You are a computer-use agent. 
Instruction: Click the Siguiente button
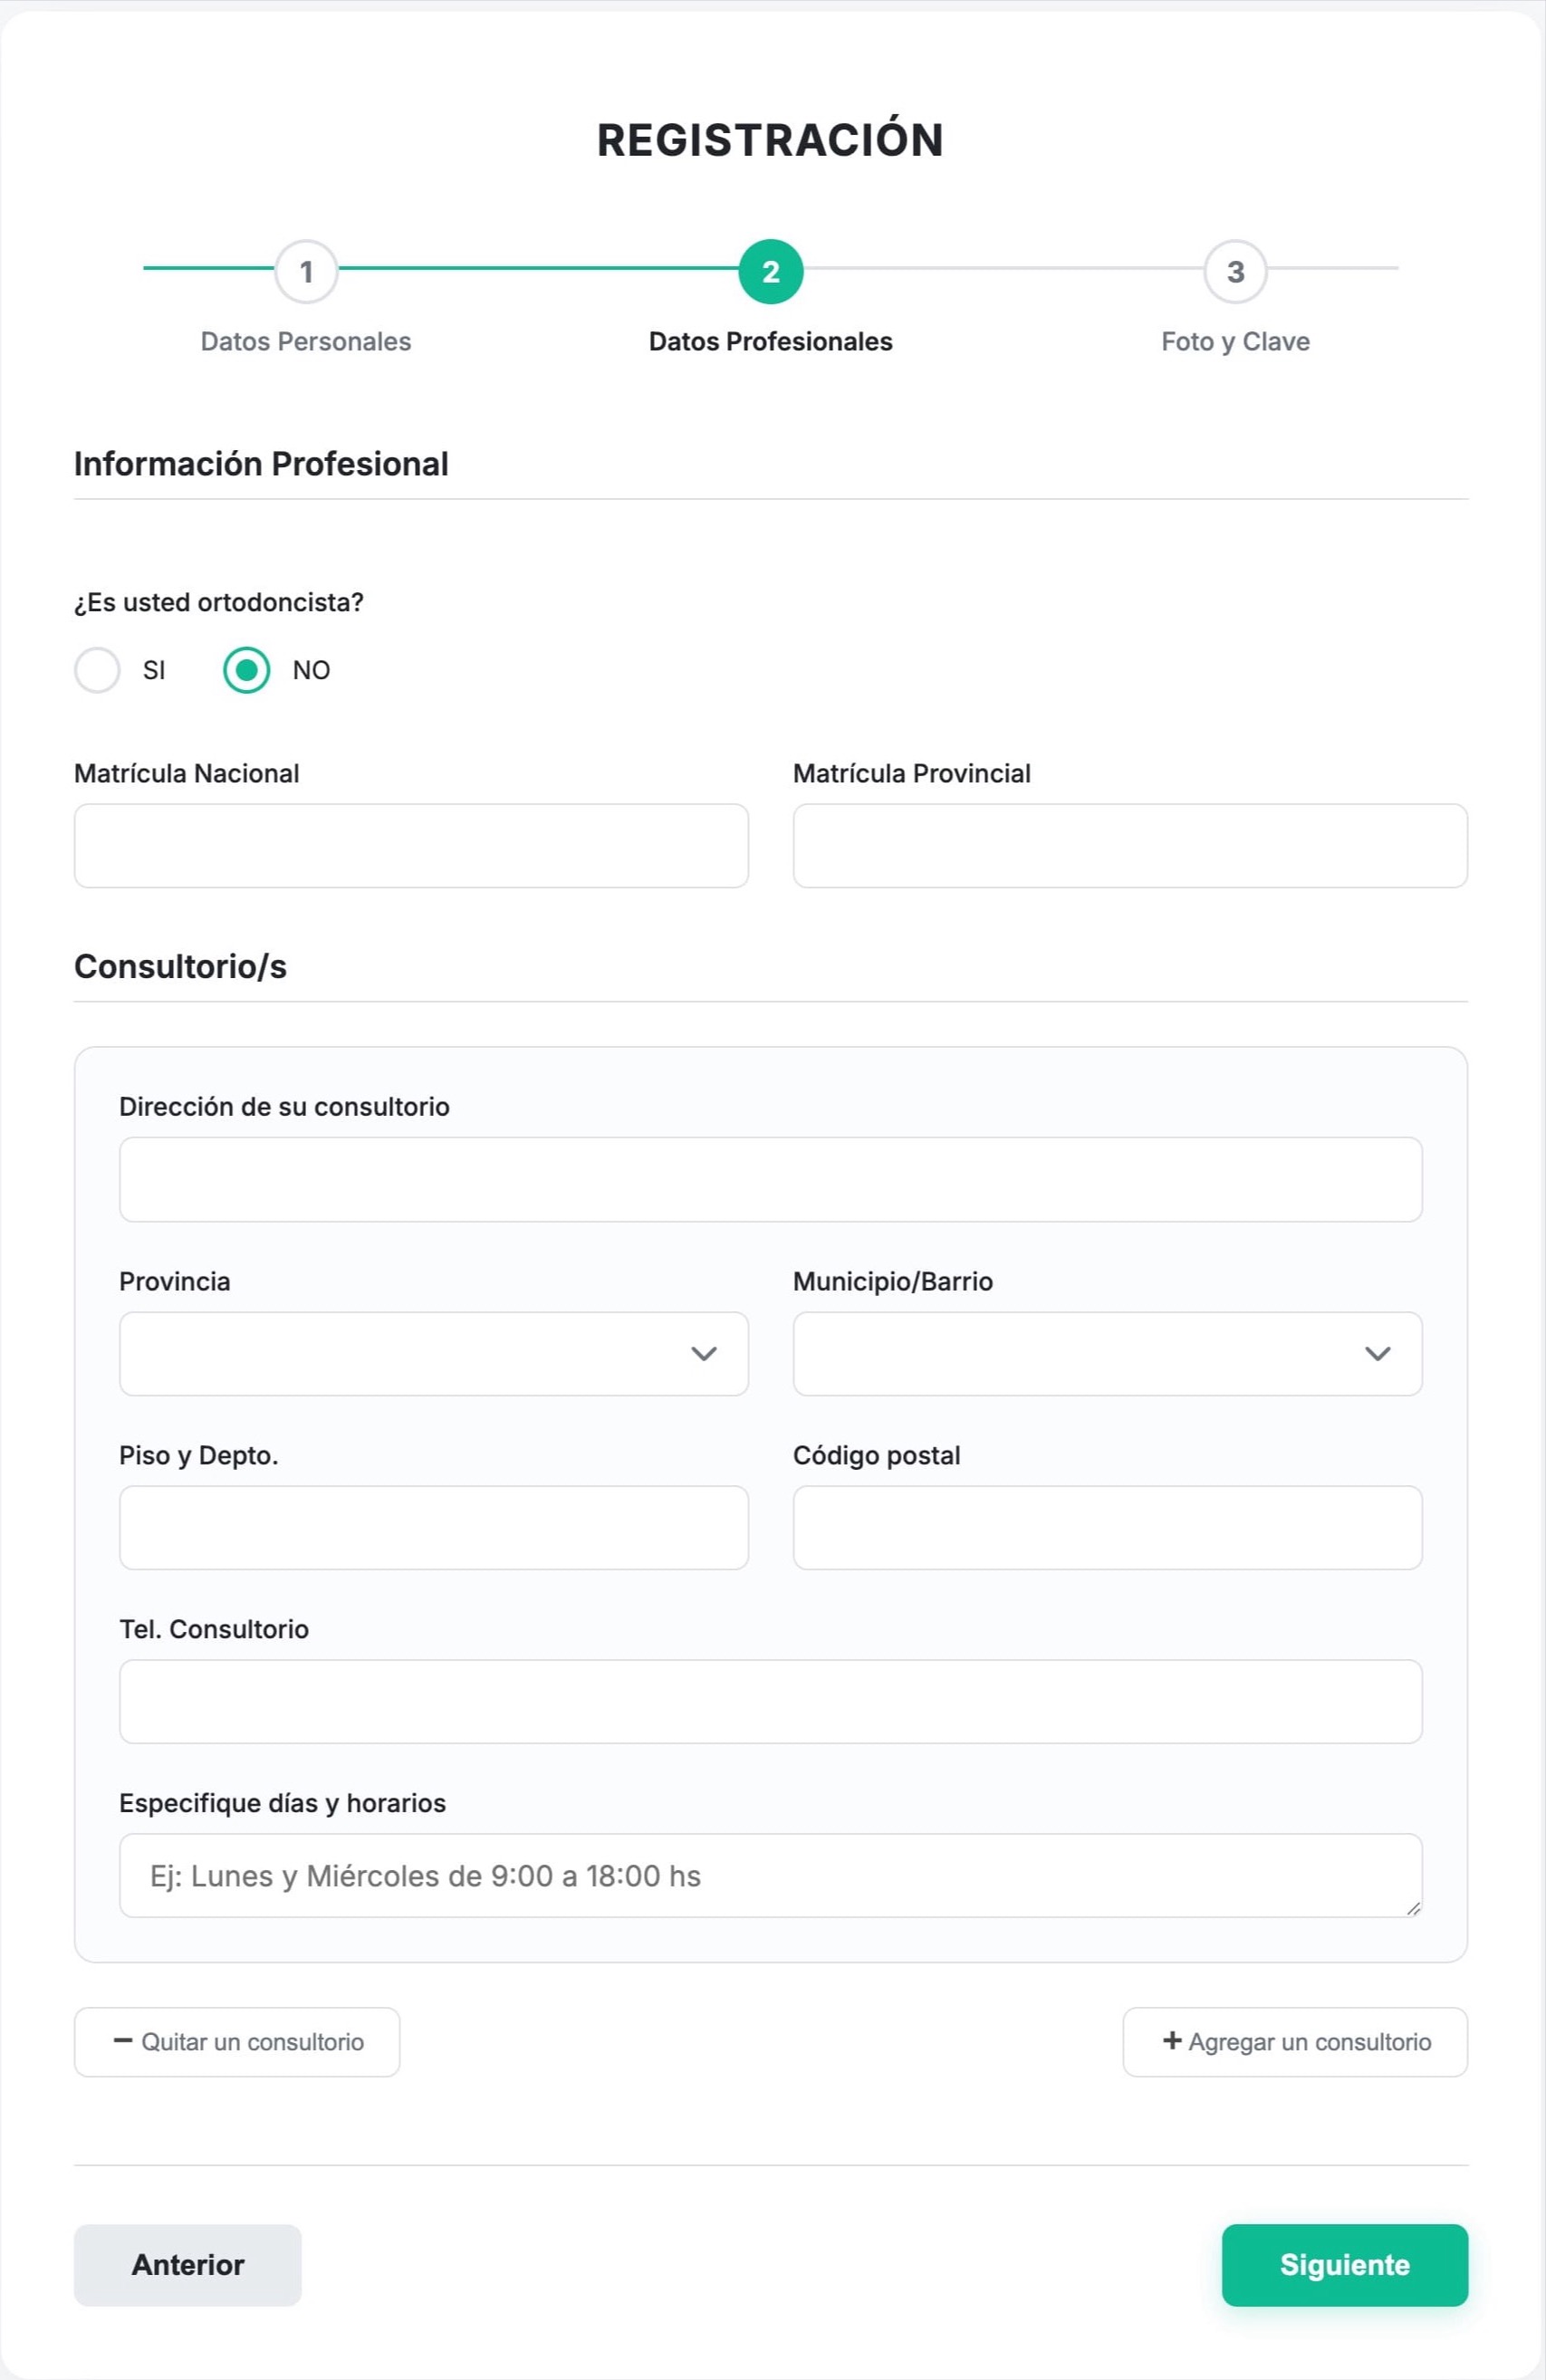tap(1344, 2265)
